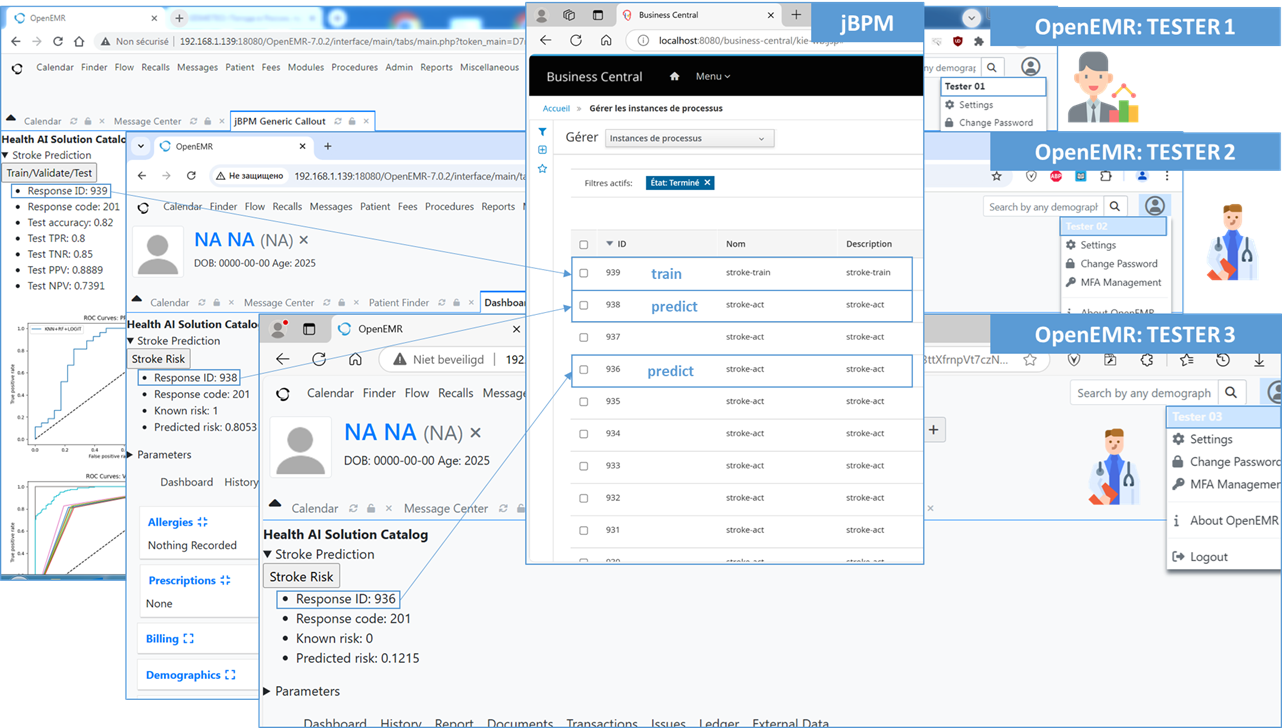The image size is (1282, 728).
Task: Open the grid perspective icon below the filter
Action: [542, 149]
